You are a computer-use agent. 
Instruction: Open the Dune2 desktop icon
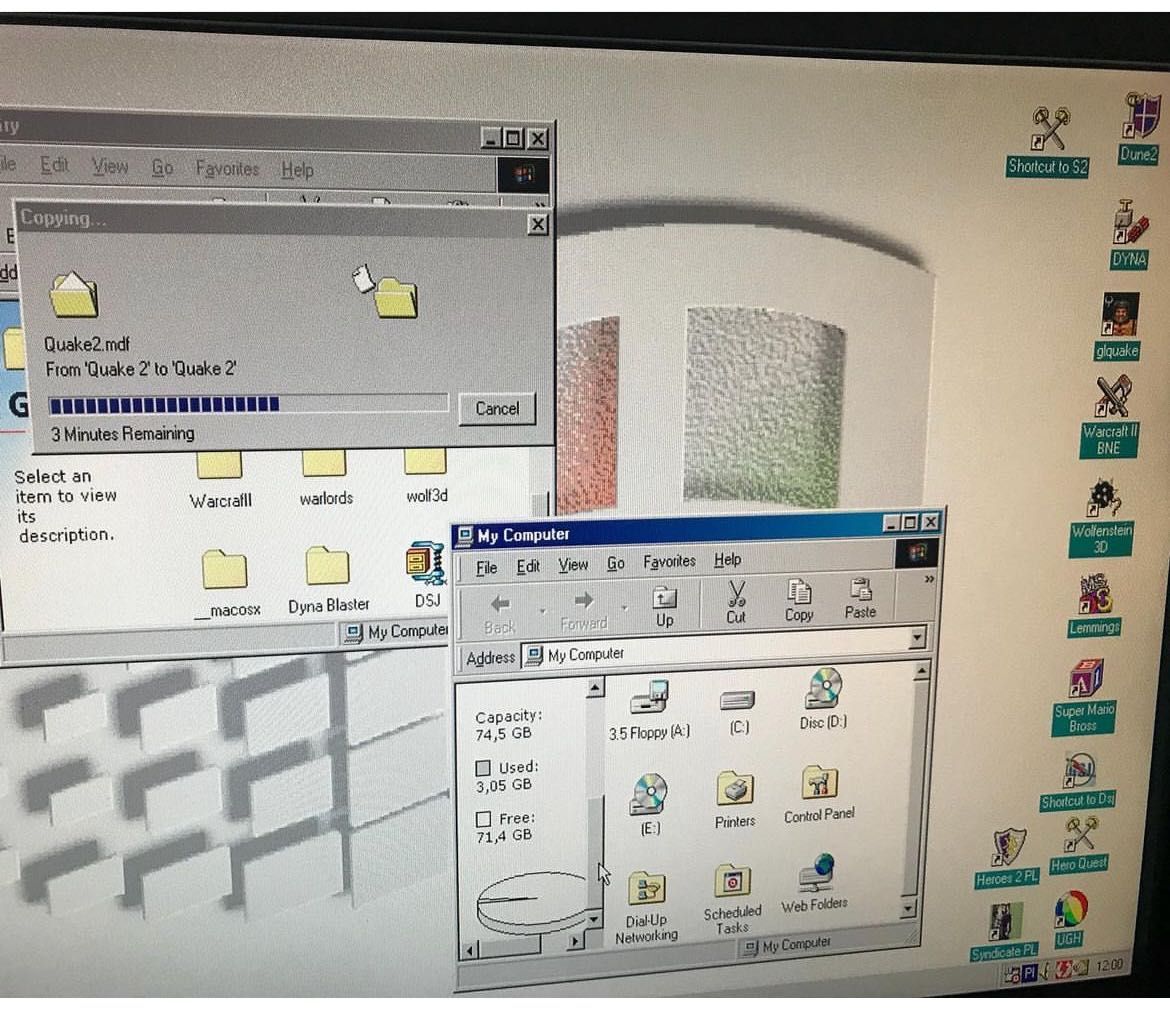click(x=1139, y=129)
